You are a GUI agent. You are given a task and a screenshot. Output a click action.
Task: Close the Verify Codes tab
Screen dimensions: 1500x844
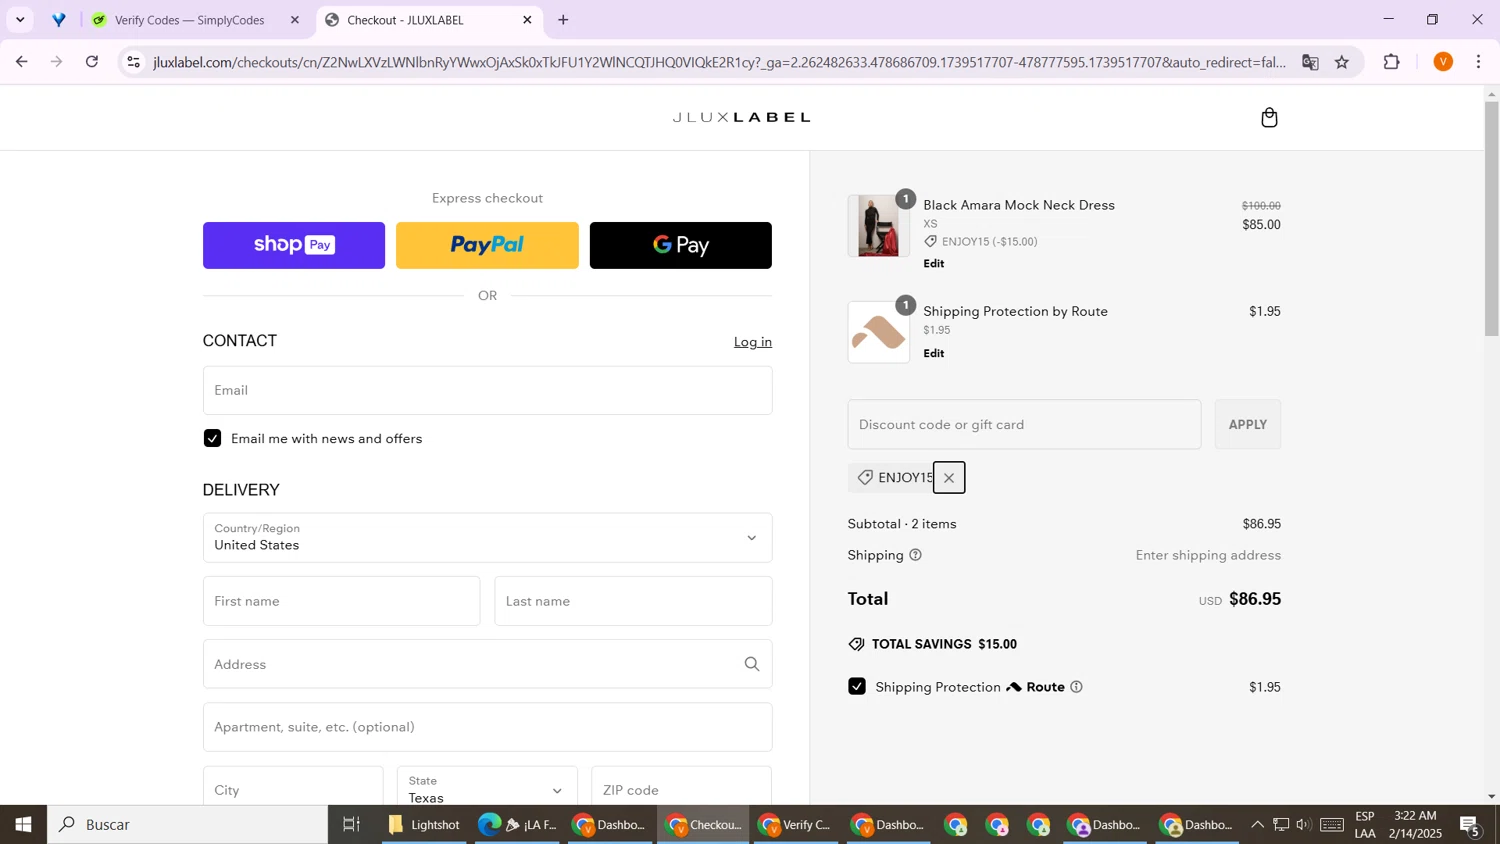(x=294, y=20)
